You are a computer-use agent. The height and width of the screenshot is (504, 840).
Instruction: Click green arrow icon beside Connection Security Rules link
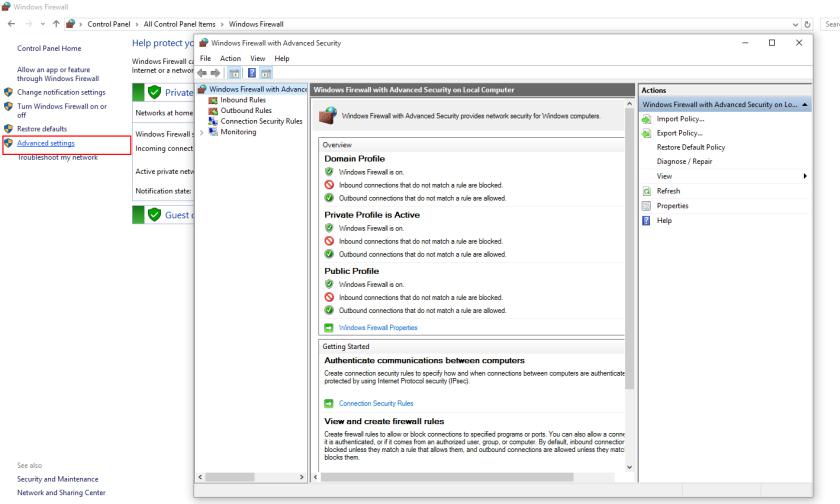point(329,403)
